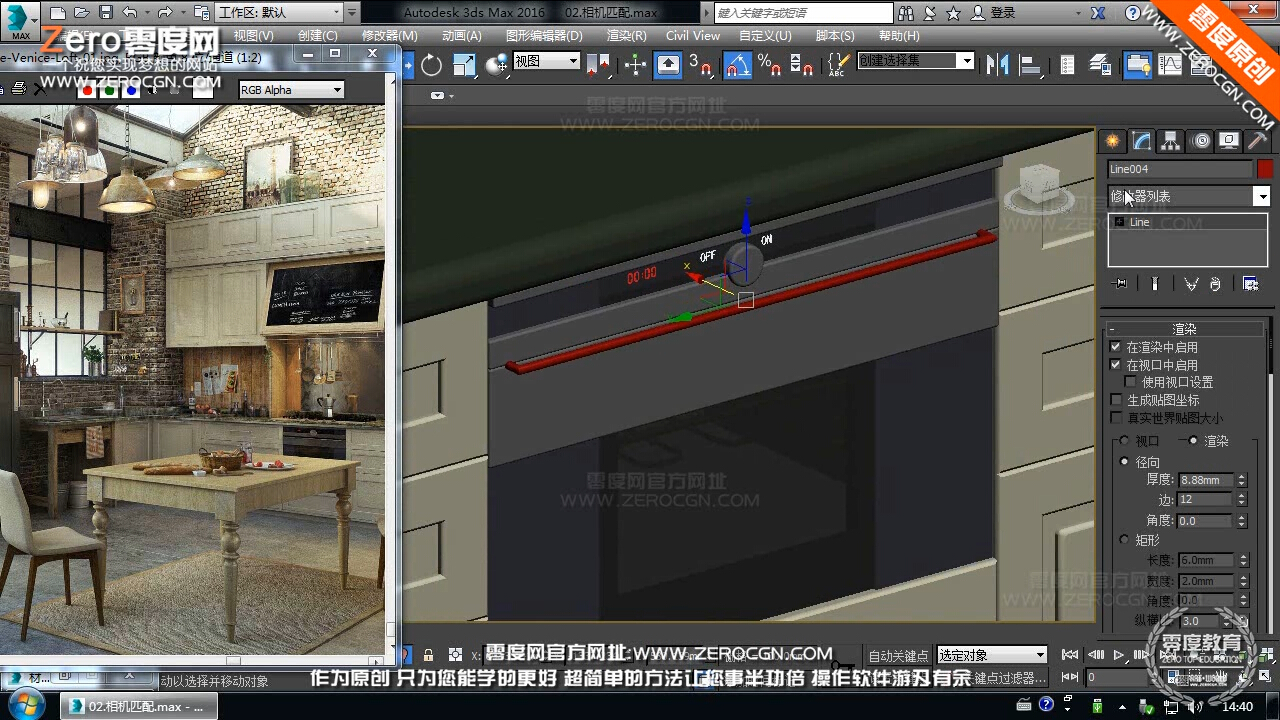Open the Display command panel tab
1280x720 pixels.
pos(1229,141)
